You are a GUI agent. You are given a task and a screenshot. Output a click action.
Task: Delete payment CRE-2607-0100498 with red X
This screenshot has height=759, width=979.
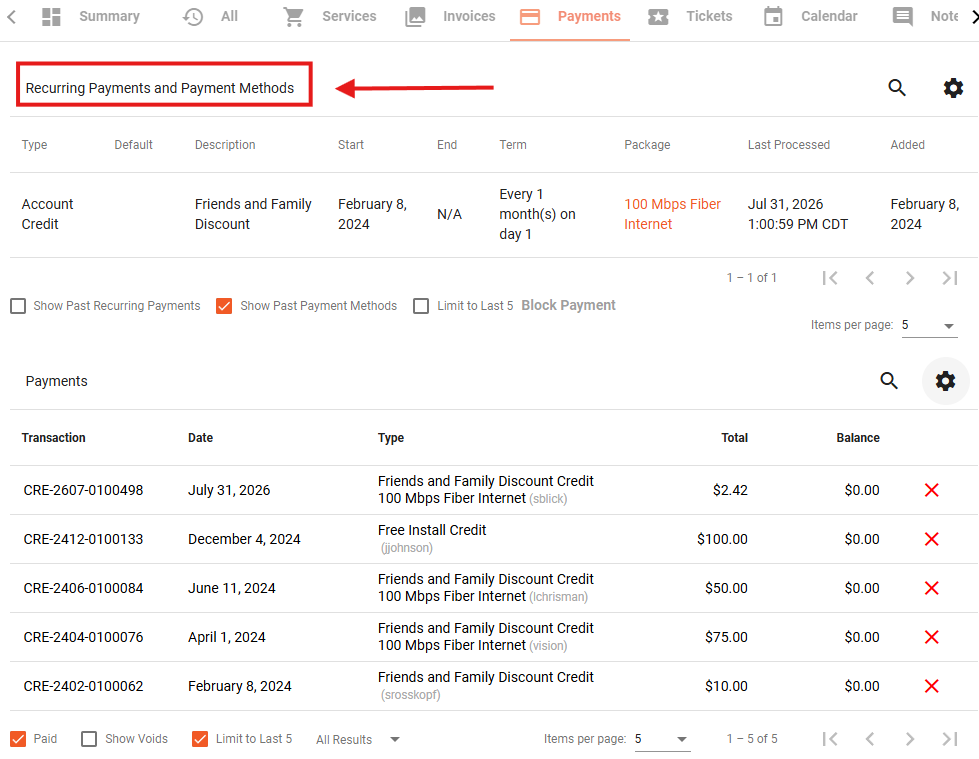pos(932,491)
